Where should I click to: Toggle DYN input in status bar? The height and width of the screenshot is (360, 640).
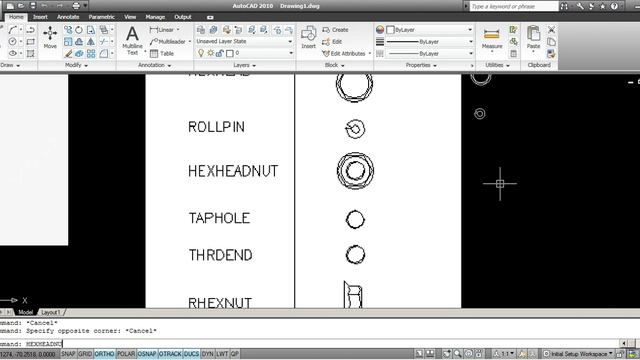pyautogui.click(x=207, y=354)
